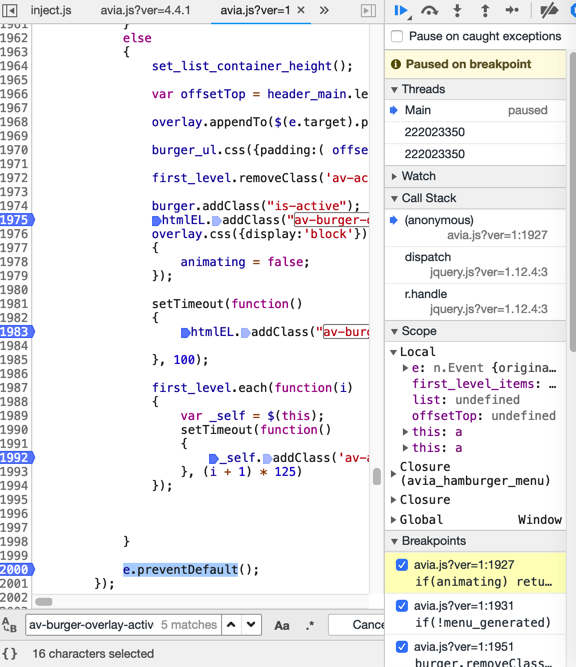Screen dimensions: 576x667
Task: Show more tabs chevron
Action: 324,10
